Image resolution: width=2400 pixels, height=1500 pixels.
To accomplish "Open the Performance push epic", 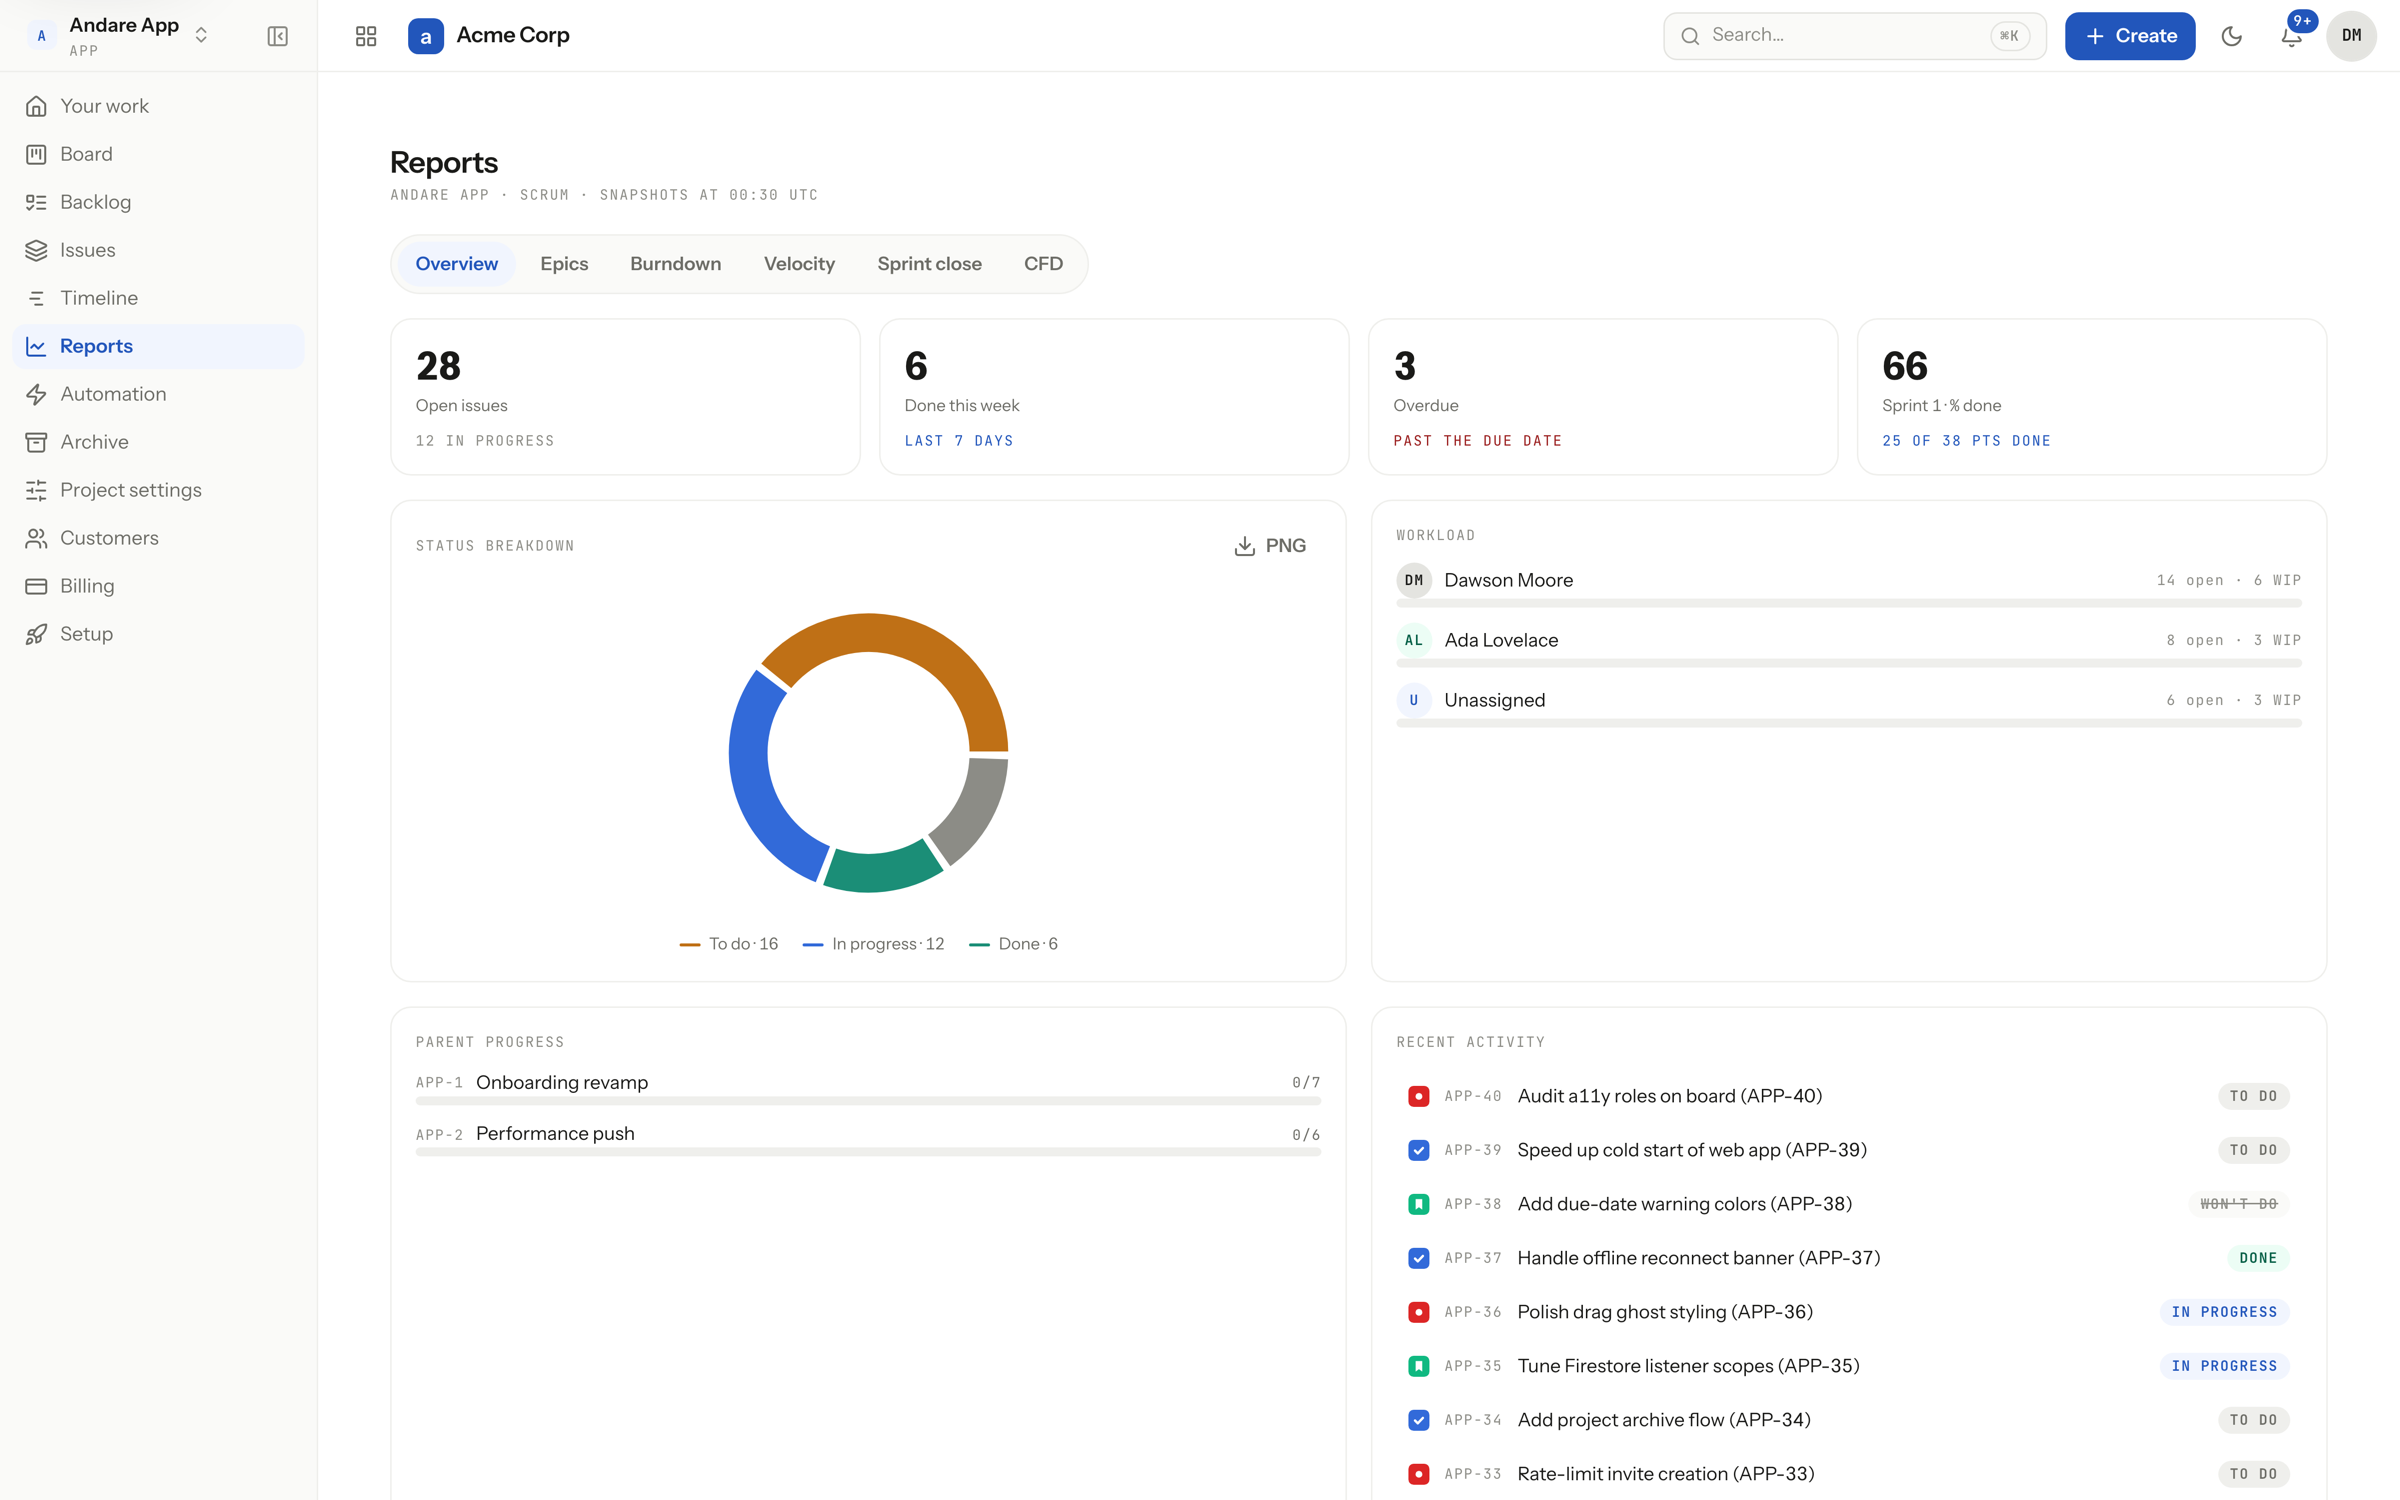I will [555, 1133].
